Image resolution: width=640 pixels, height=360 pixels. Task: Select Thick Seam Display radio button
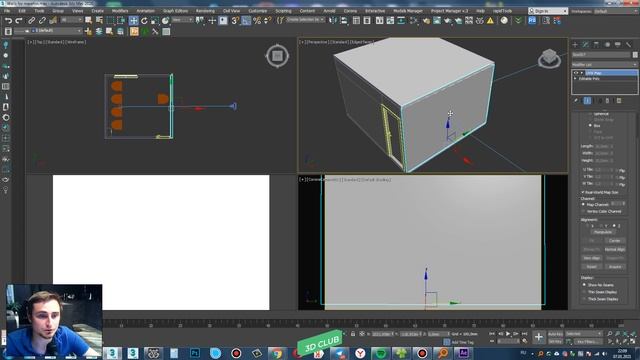pos(584,299)
